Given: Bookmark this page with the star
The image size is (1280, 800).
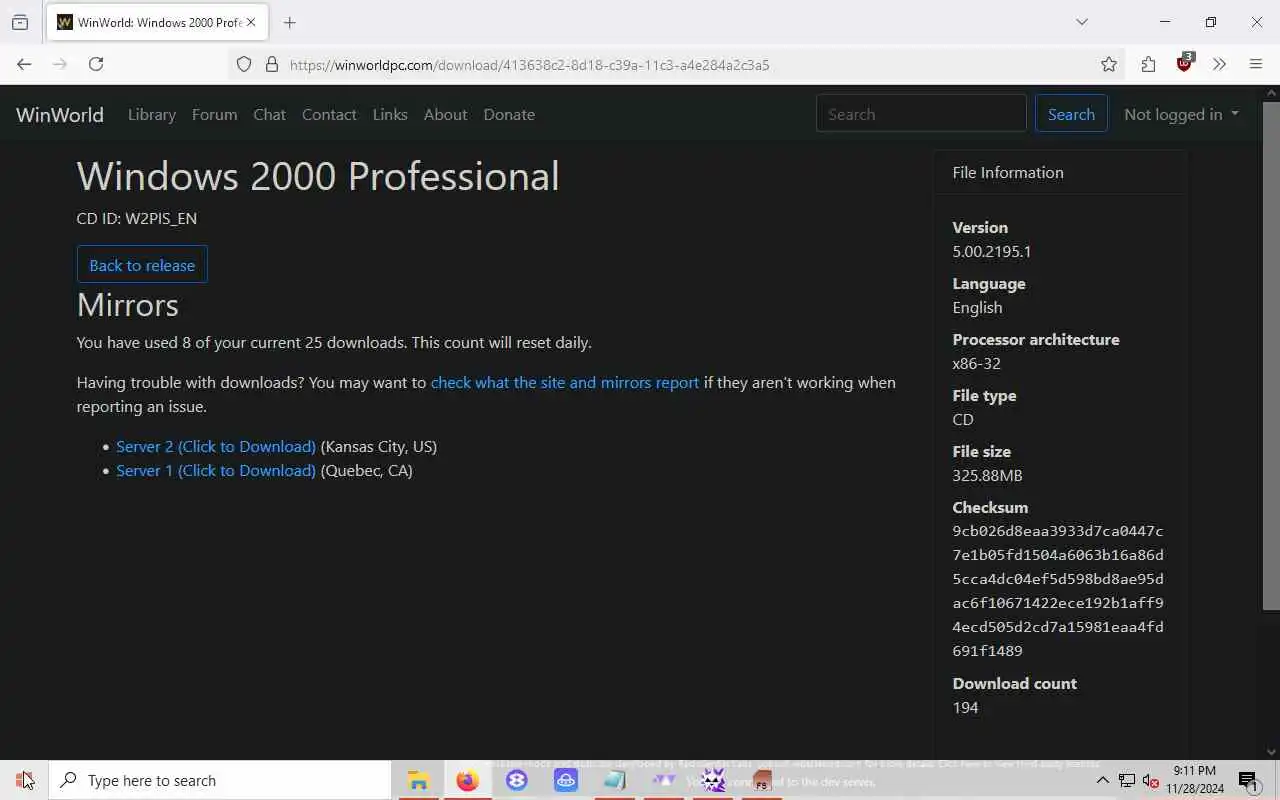Looking at the screenshot, I should tap(1109, 64).
